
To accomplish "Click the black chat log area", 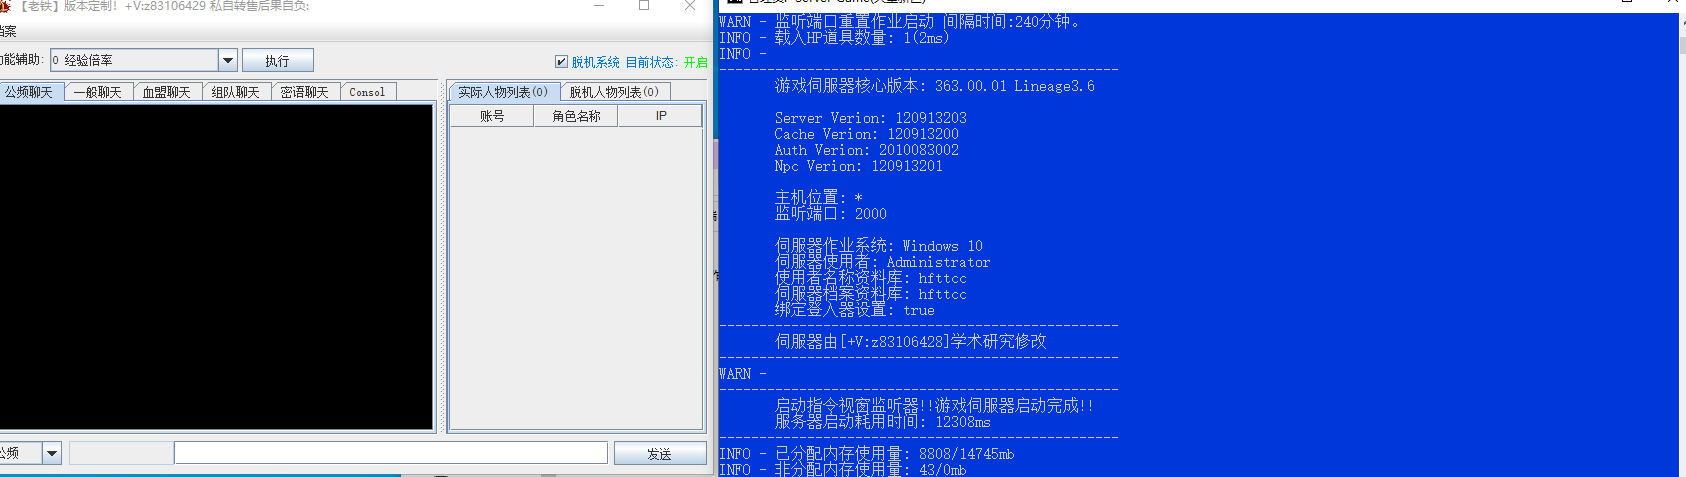I will (x=216, y=267).
